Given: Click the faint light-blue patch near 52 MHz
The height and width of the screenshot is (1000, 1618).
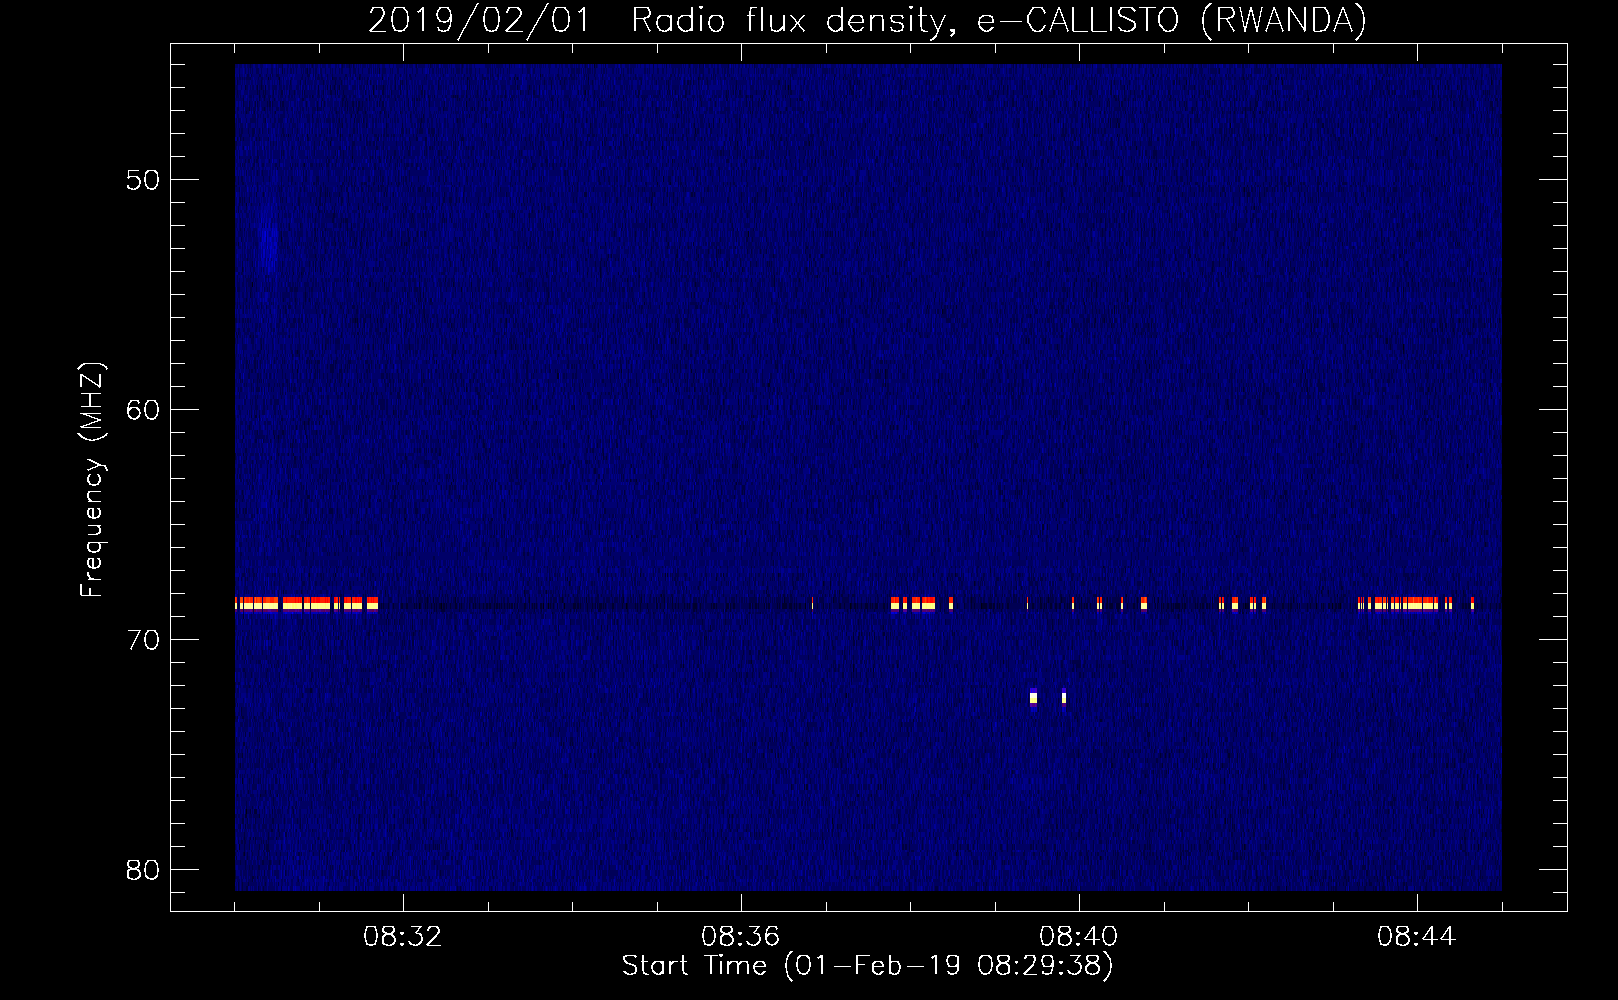Looking at the screenshot, I should (267, 249).
